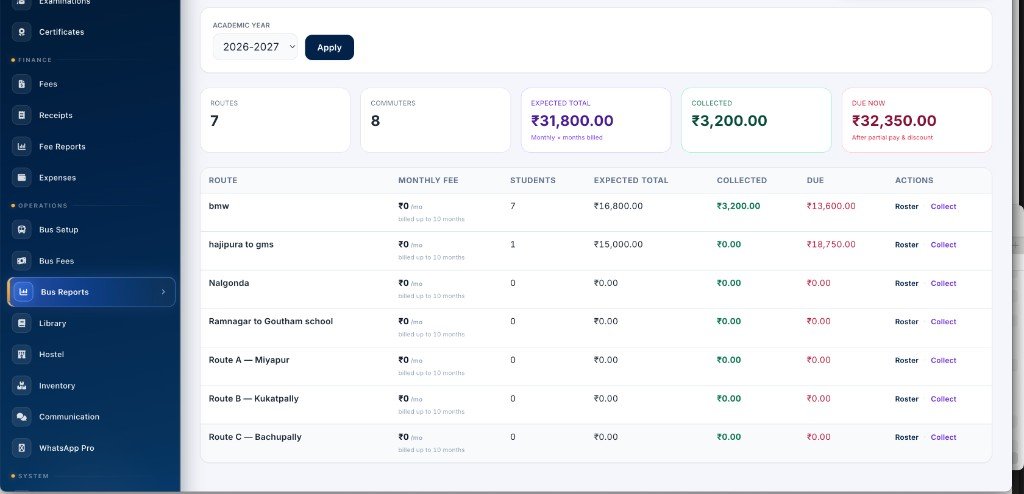Select the bmw route name

[x=219, y=206]
